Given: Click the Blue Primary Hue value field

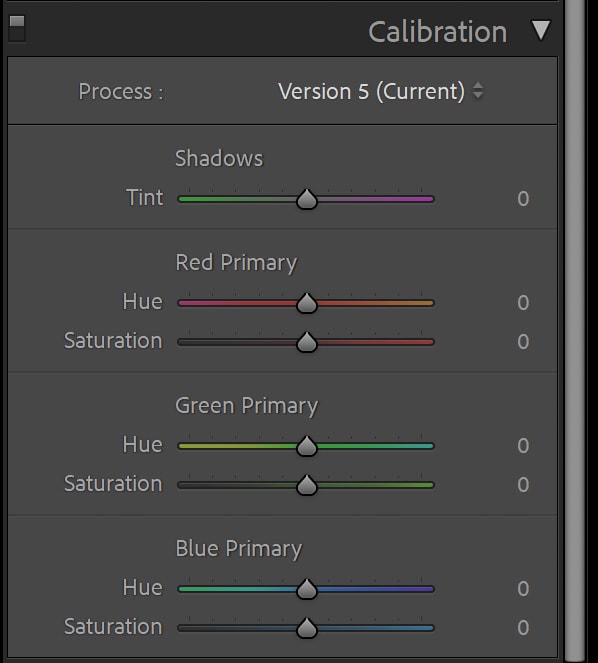Looking at the screenshot, I should [x=523, y=589].
